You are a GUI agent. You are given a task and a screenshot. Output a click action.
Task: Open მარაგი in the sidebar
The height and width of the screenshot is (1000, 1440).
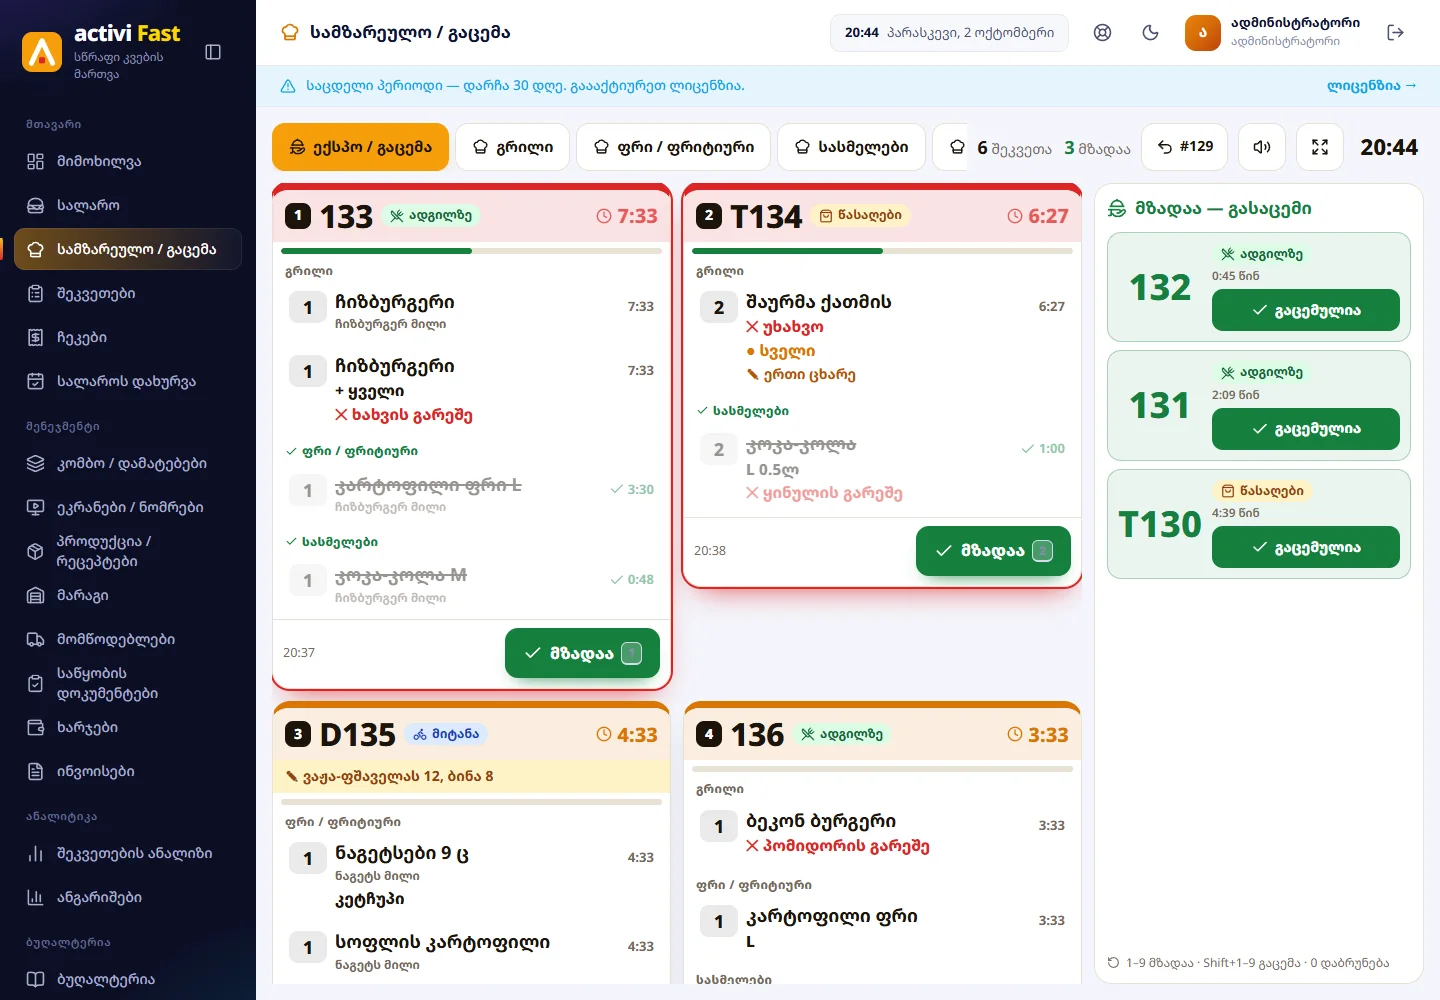128,596
